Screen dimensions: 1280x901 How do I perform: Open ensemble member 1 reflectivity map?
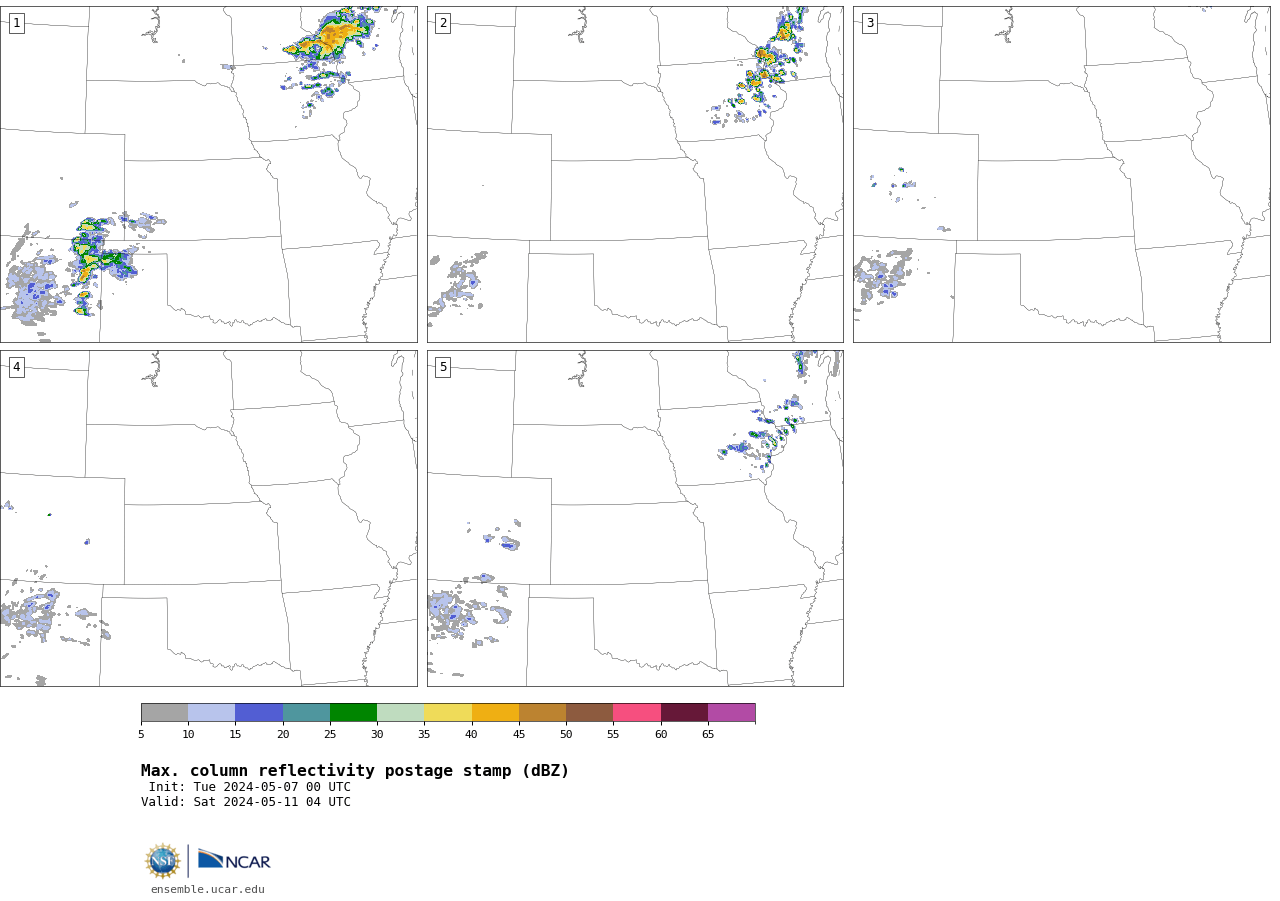coord(209,174)
